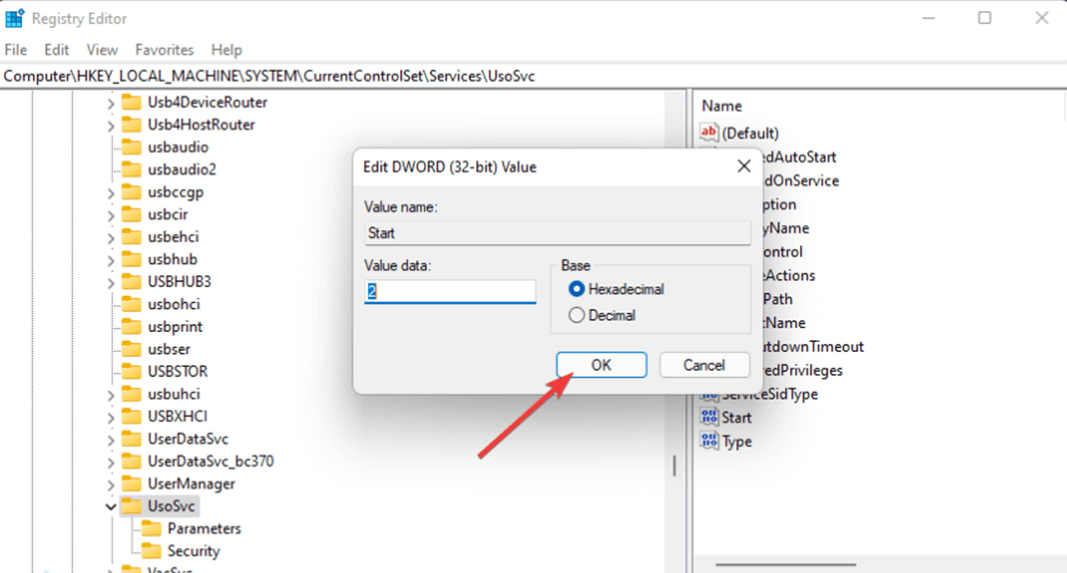The height and width of the screenshot is (573, 1067).
Task: Confirm the DWORD edit with OK
Action: (602, 365)
